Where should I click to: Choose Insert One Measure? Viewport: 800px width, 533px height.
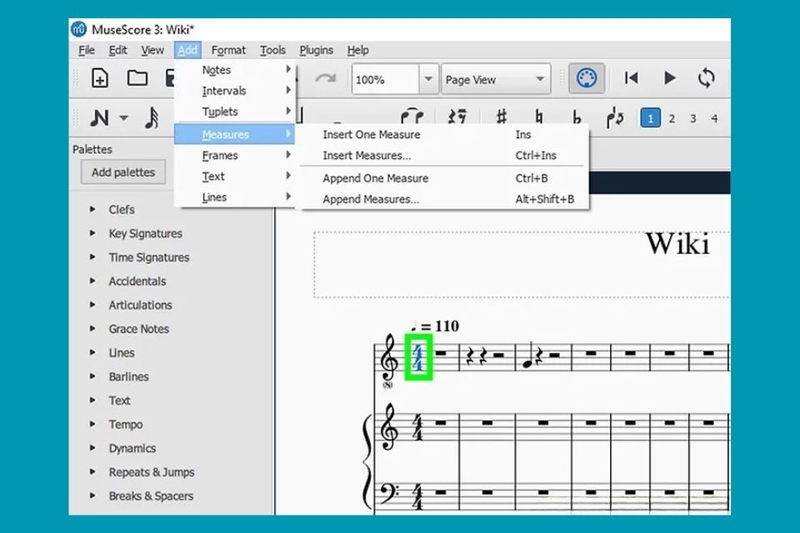pyautogui.click(x=444, y=135)
